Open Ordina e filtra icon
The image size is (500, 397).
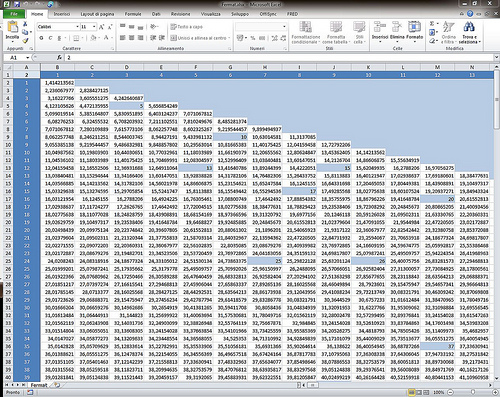click(x=448, y=27)
